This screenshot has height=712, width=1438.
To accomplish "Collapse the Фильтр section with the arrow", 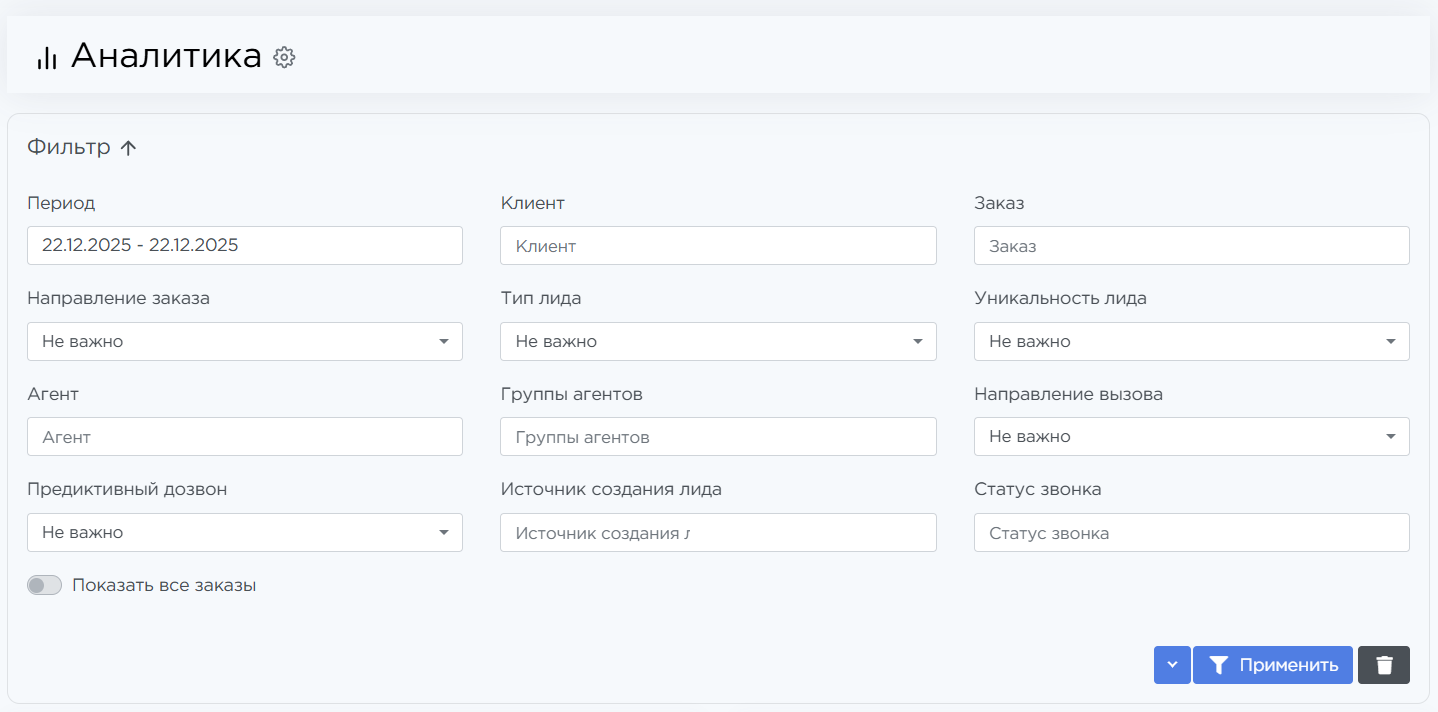I will [x=128, y=148].
